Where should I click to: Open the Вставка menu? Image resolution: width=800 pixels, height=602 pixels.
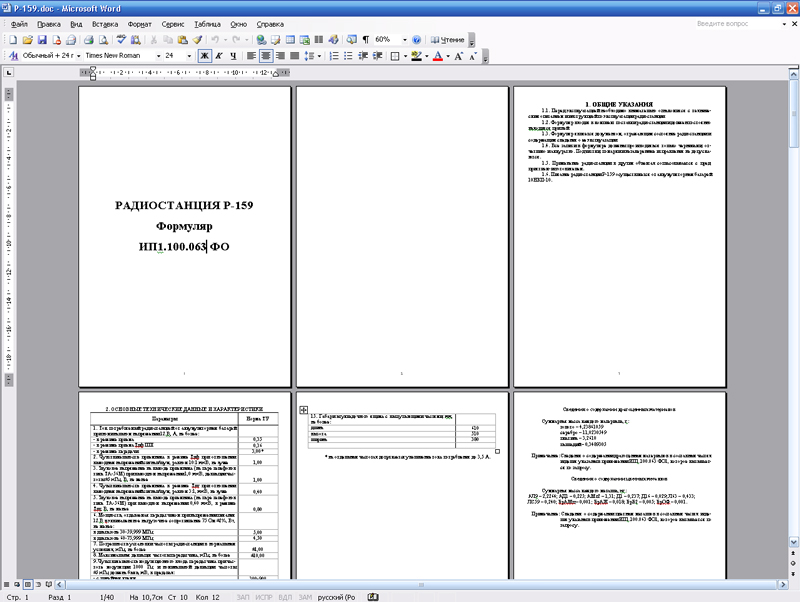coord(104,22)
